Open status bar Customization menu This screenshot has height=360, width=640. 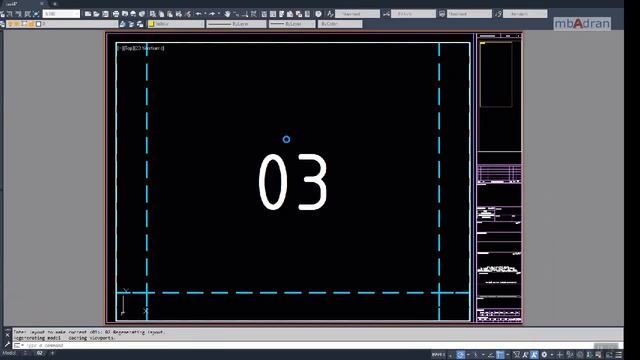point(619,355)
